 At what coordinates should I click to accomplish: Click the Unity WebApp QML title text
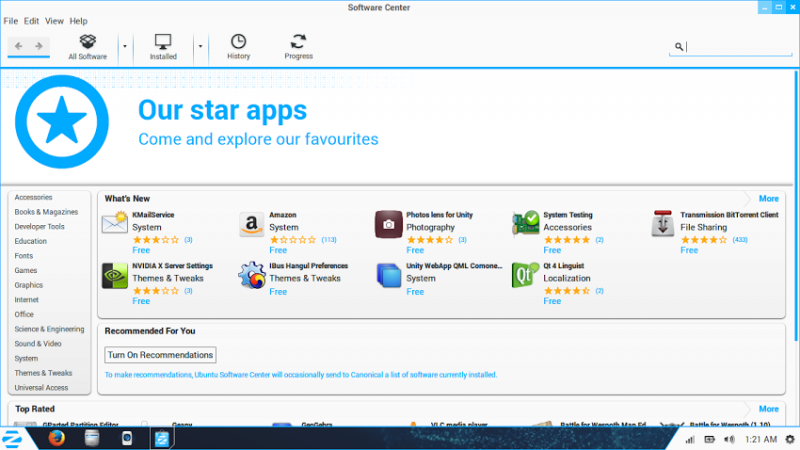pyautogui.click(x=454, y=266)
